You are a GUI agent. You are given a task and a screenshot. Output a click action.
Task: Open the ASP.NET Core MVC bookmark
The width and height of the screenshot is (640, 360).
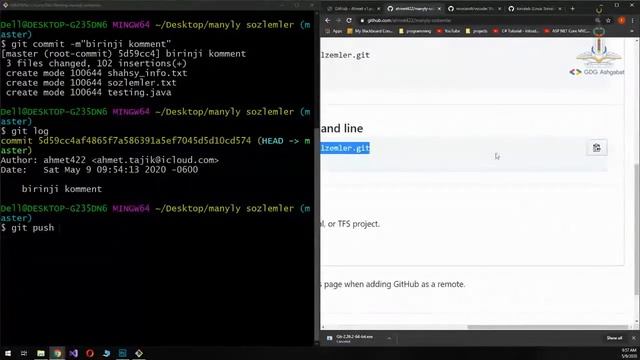[x=567, y=31]
